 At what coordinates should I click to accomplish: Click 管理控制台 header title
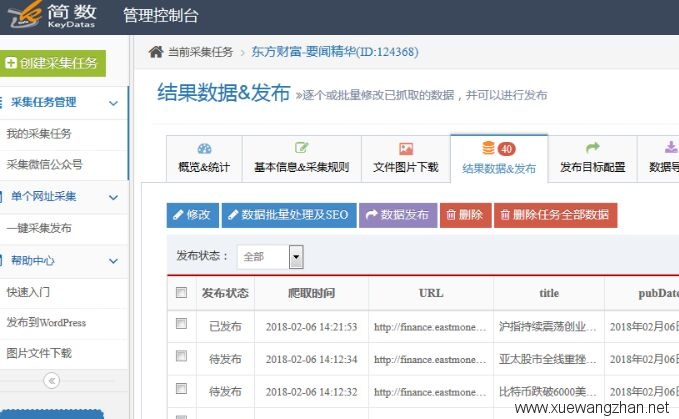(161, 16)
